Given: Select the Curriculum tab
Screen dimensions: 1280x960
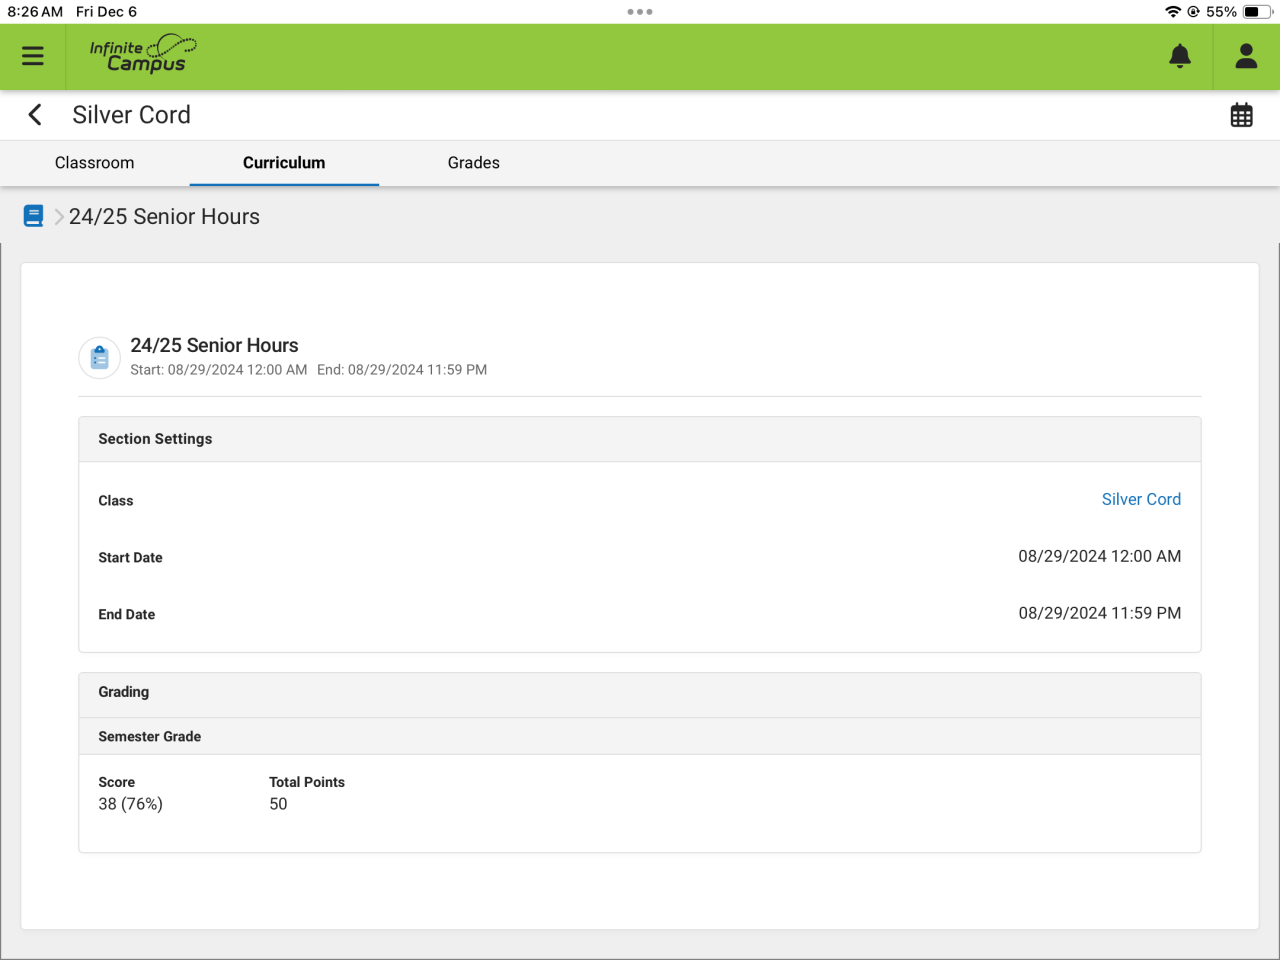Looking at the screenshot, I should pos(284,163).
